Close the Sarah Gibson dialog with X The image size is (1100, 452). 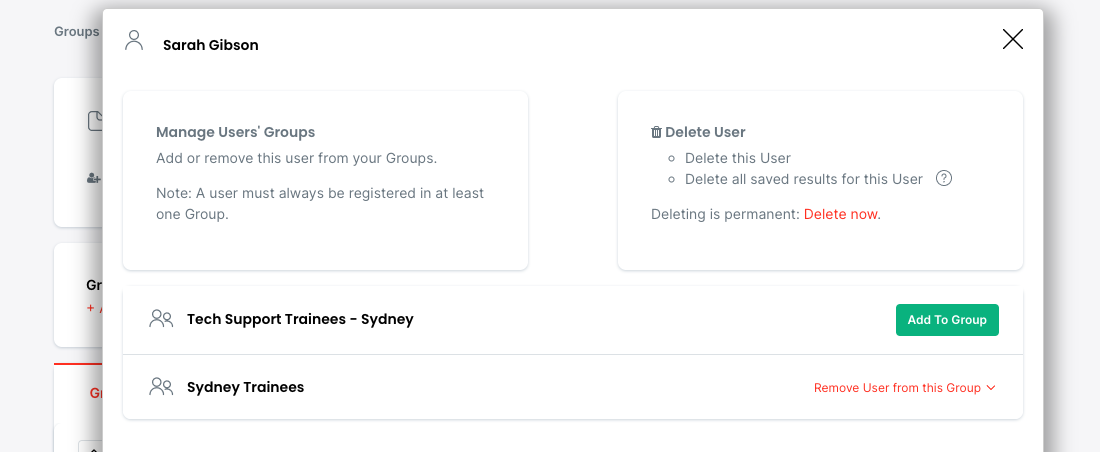click(x=1012, y=39)
